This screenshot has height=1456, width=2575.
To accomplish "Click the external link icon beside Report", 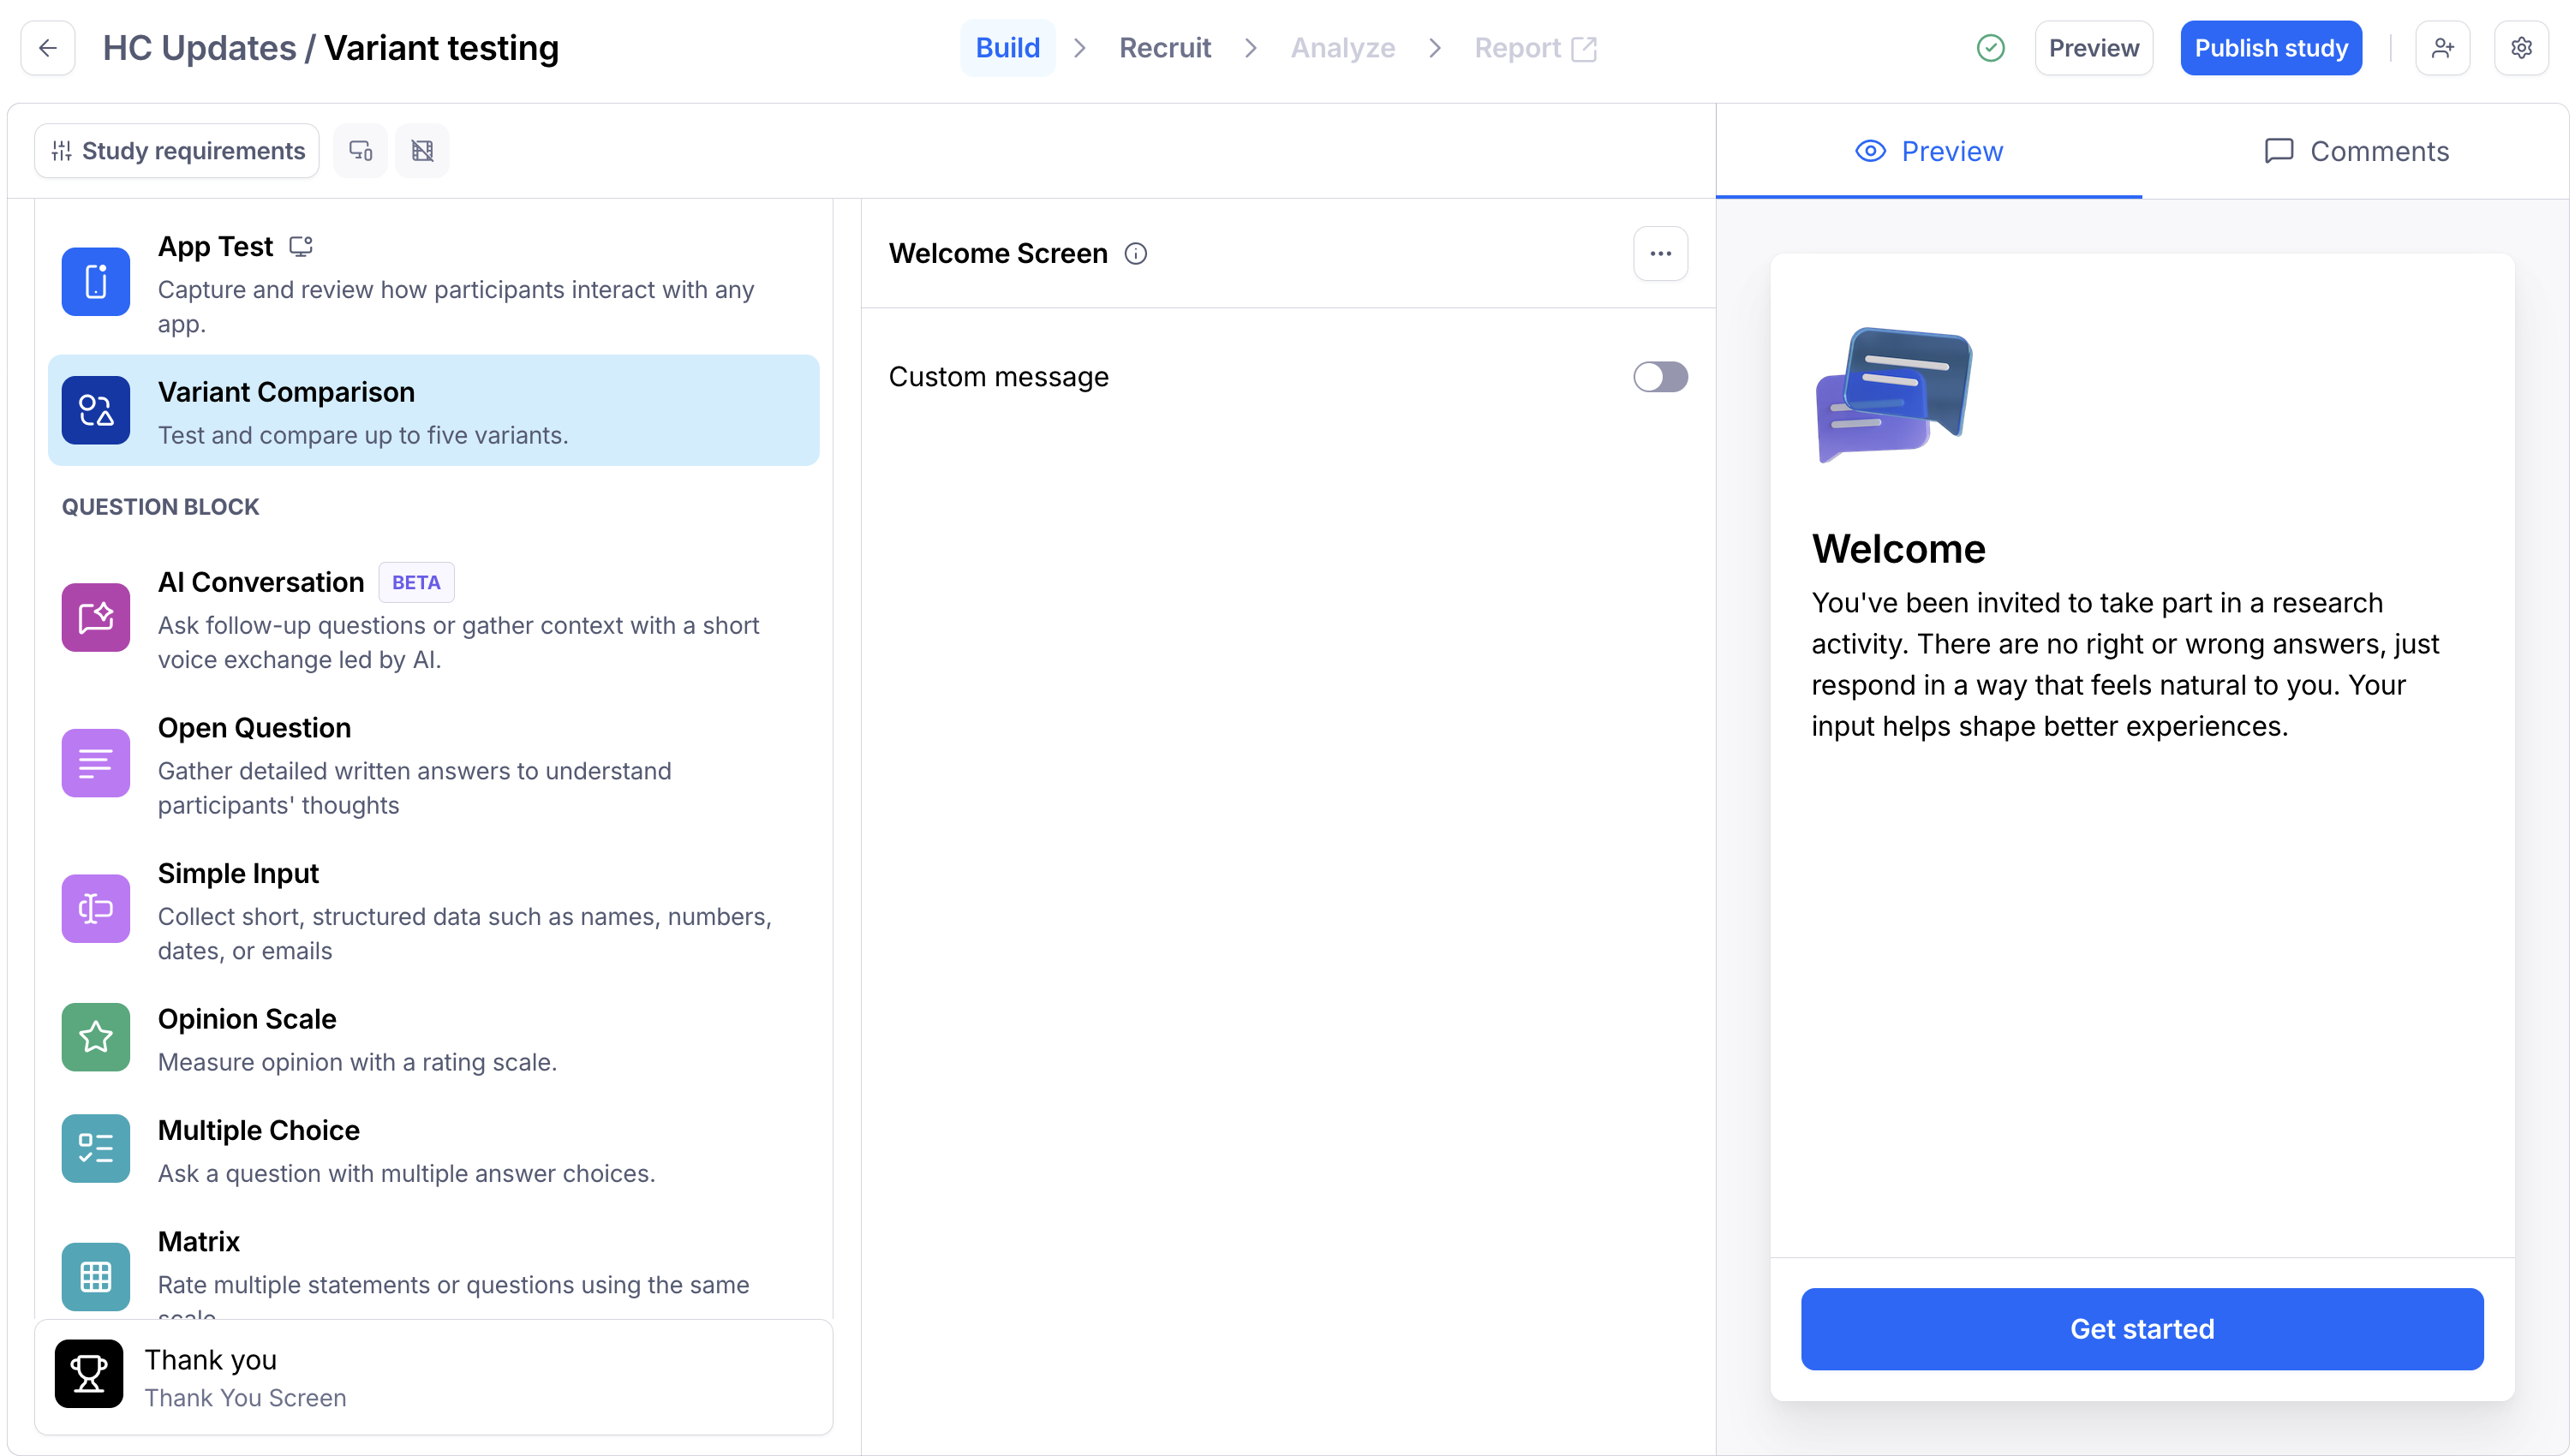I will click(1584, 49).
